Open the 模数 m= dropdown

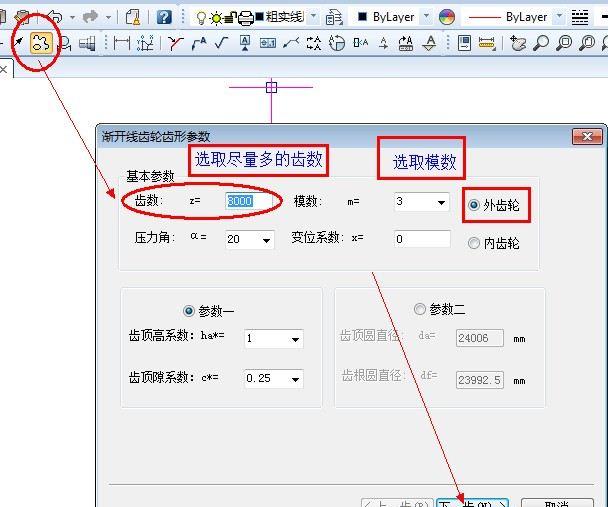coord(441,202)
